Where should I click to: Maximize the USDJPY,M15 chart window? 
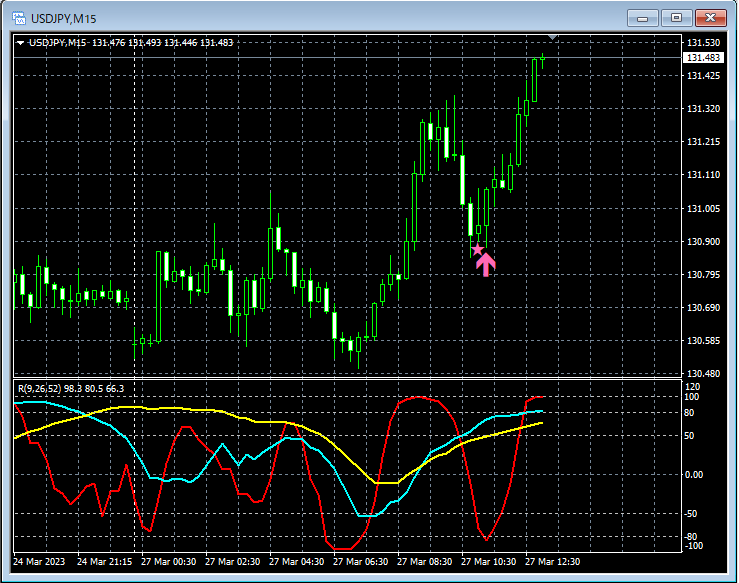coord(676,18)
